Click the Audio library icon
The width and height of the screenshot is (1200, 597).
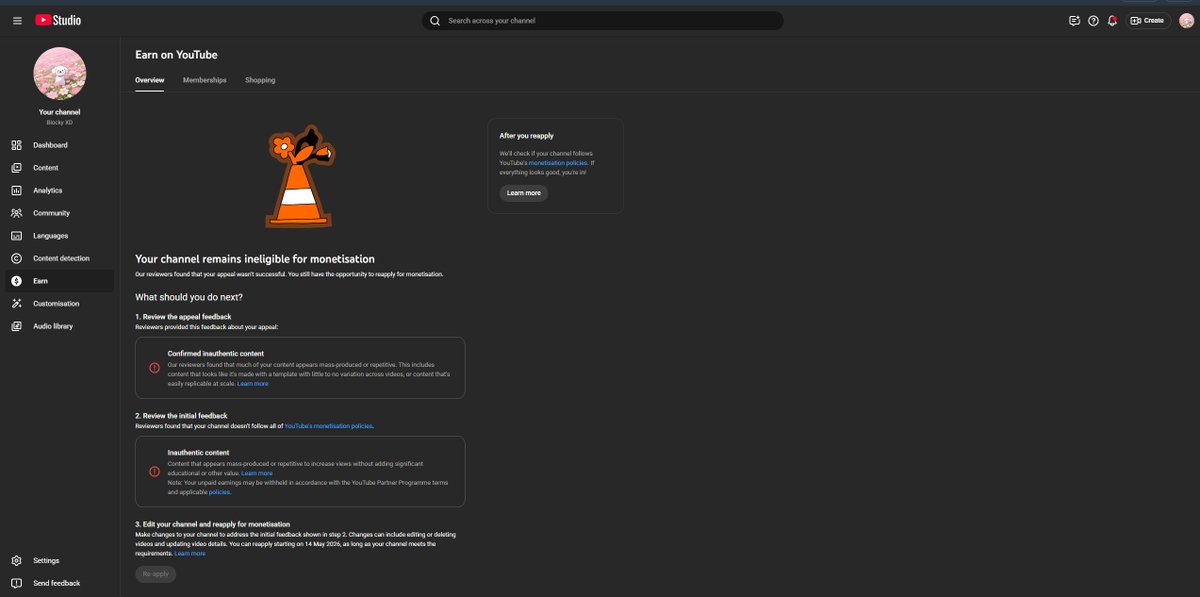click(x=17, y=326)
